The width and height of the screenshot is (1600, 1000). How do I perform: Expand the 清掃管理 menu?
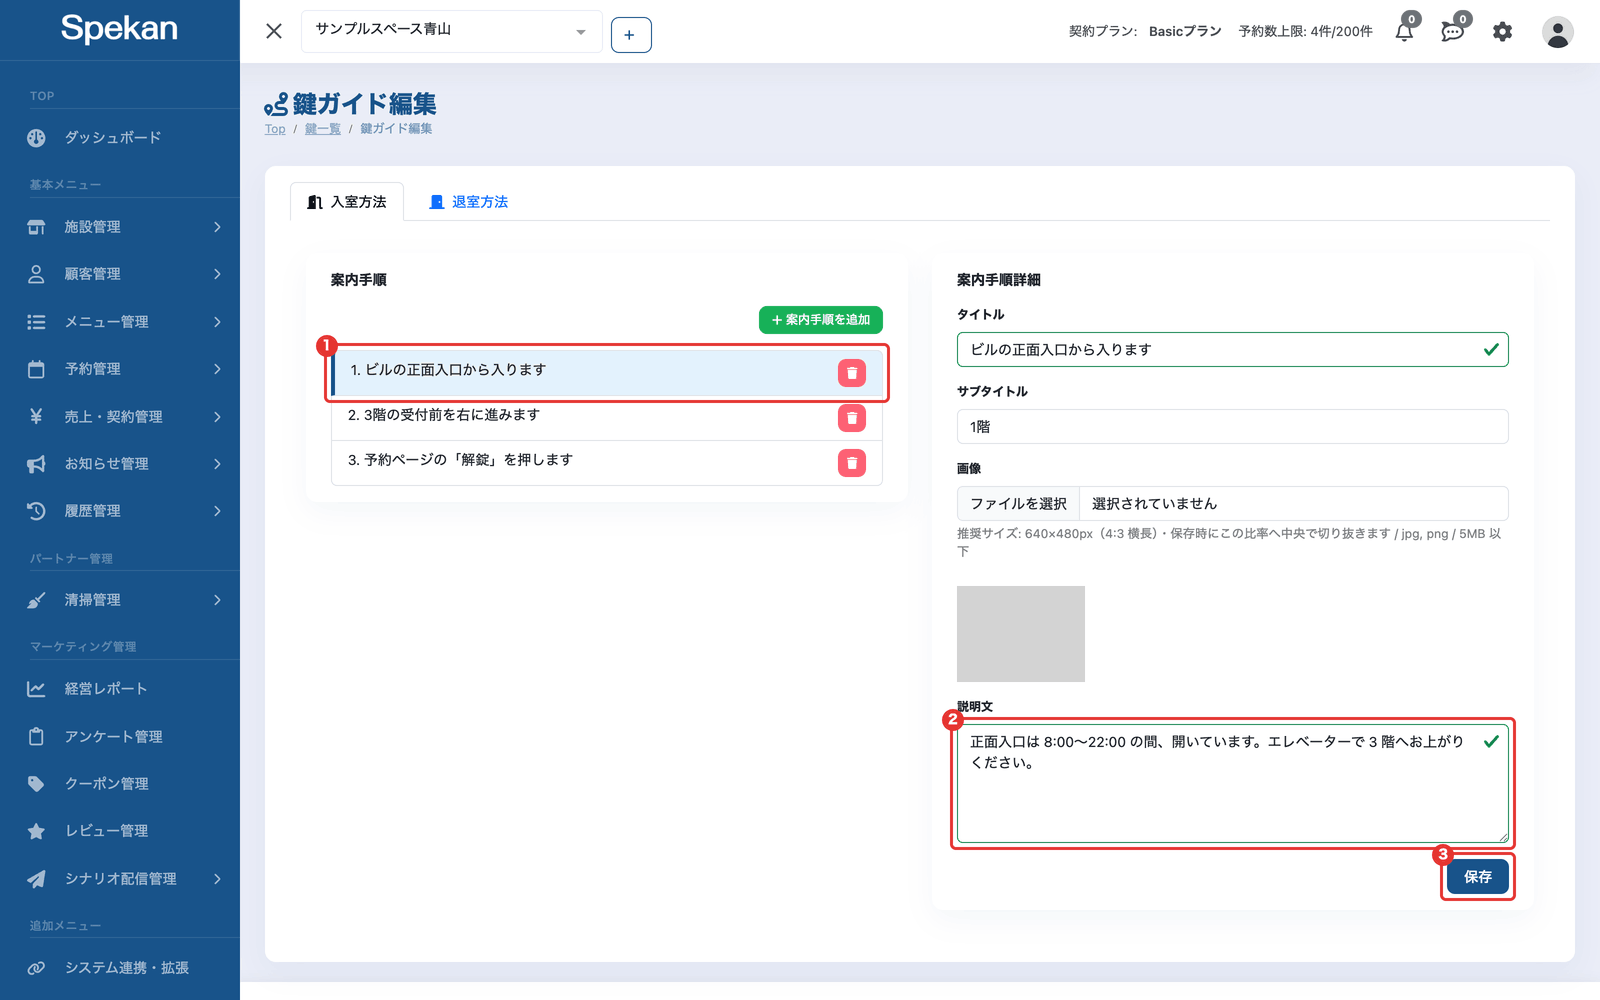120,600
